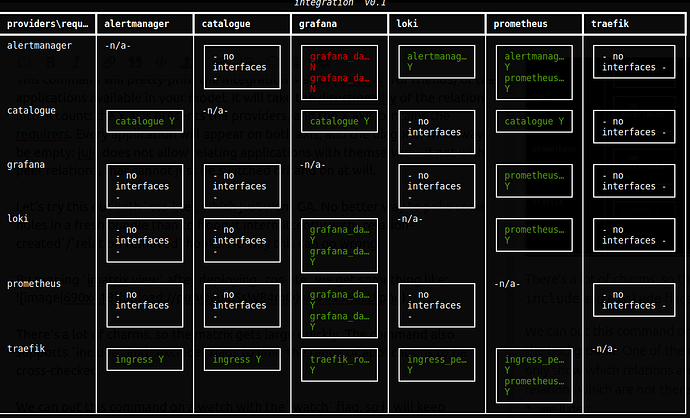This screenshot has width=690, height=418.
Task: Click 'no interfaces' cell, grafana row loki column
Action: pyautogui.click(x=437, y=186)
